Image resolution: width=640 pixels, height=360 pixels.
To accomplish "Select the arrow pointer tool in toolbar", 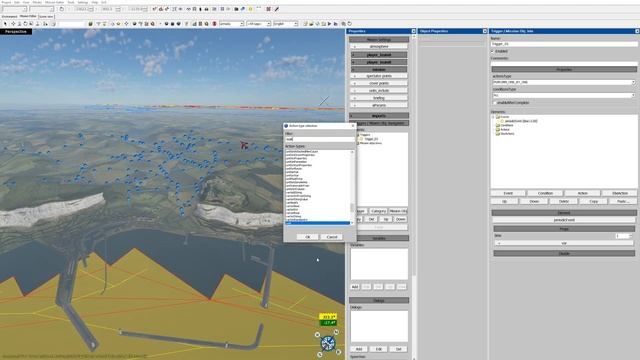I will pyautogui.click(x=5, y=24).
